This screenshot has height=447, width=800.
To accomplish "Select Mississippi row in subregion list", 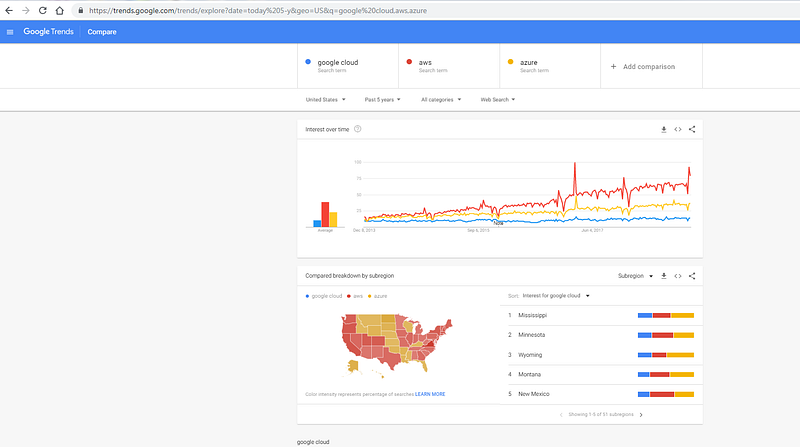I will pos(601,315).
